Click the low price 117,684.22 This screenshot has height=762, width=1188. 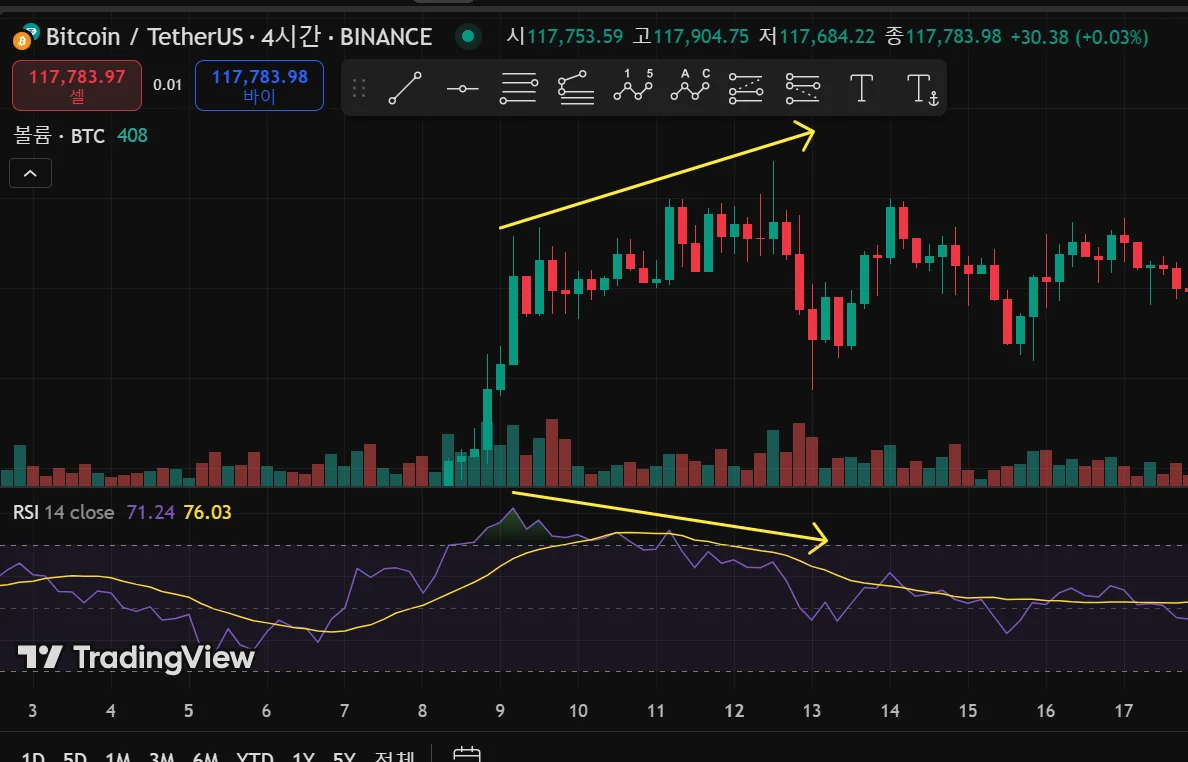coord(827,36)
